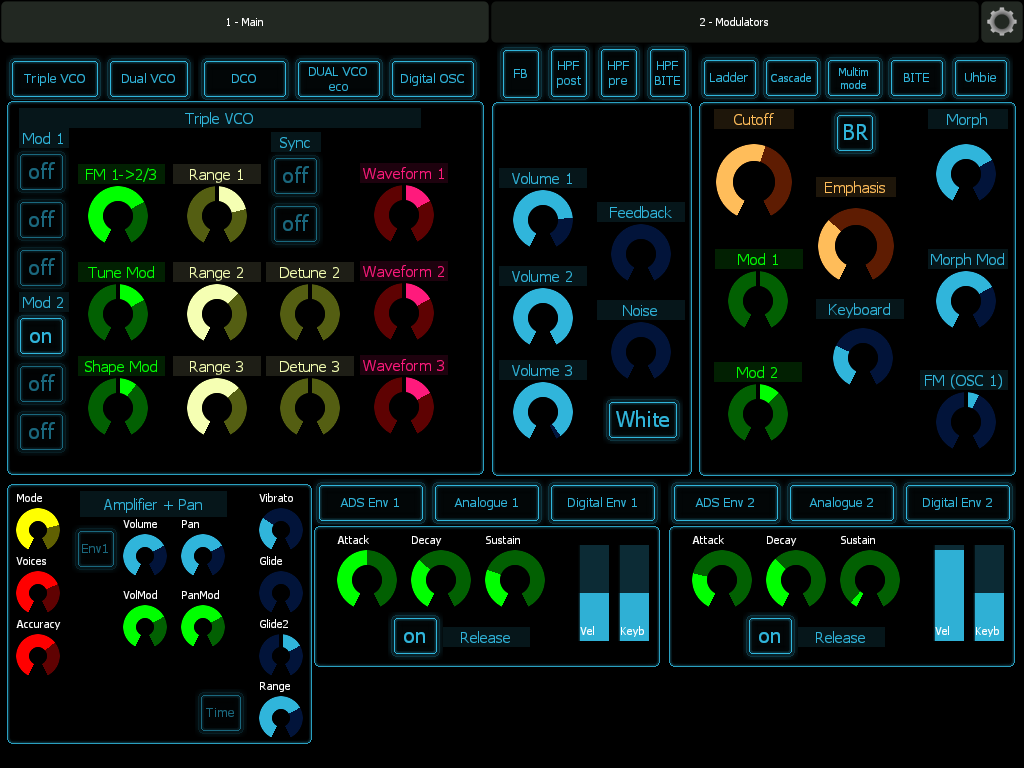Switch to the 1 - Main tab
1024x768 pixels.
[x=245, y=22]
